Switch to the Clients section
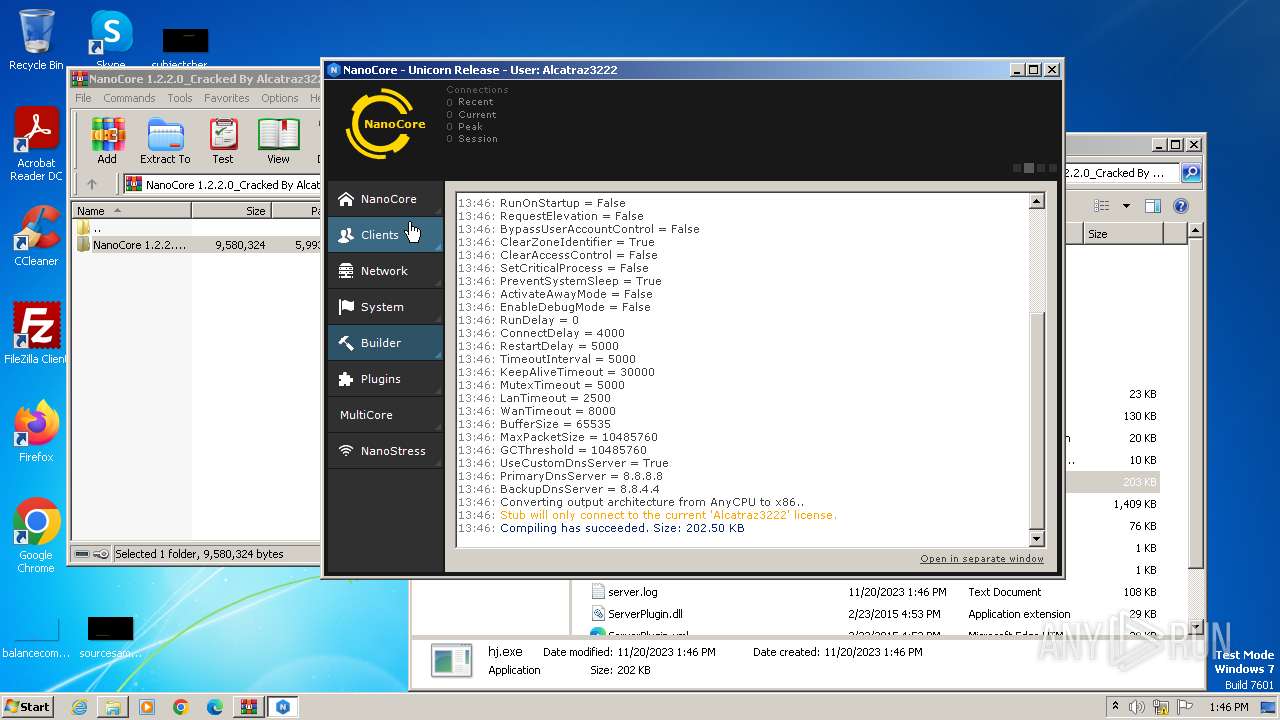1280x720 pixels. pos(385,235)
